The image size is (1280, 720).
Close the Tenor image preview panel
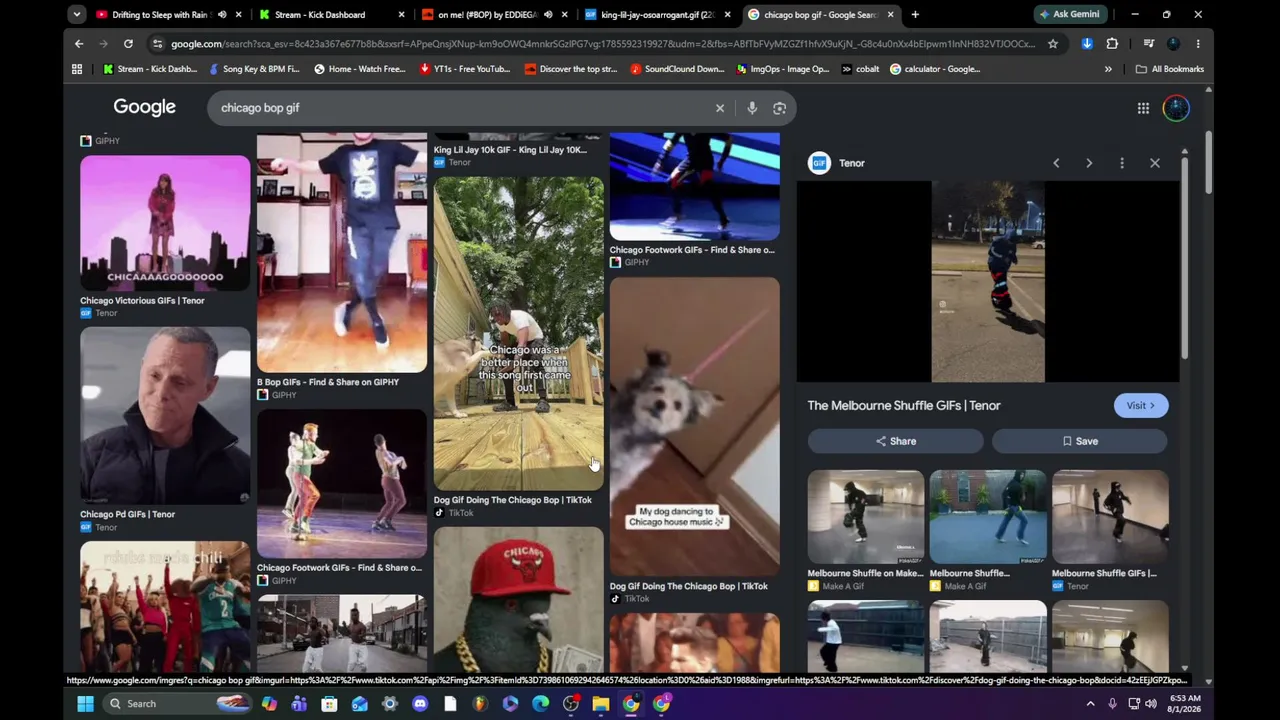click(1155, 163)
